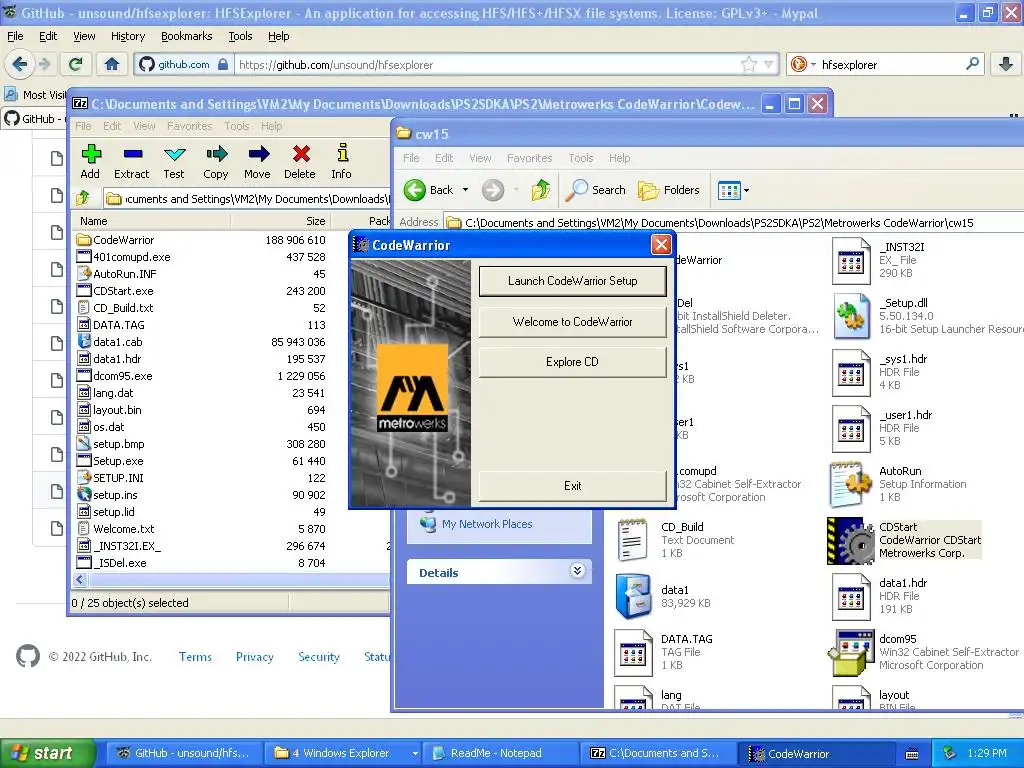Select the data1 cabinet file icon
Screen dimensions: 1024x768
point(633,596)
